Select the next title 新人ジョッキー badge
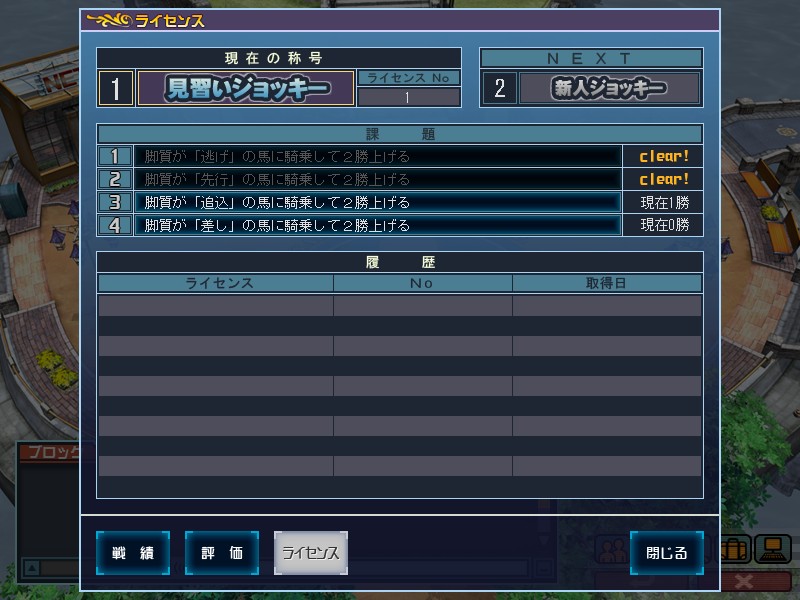The width and height of the screenshot is (800, 600). pos(609,88)
